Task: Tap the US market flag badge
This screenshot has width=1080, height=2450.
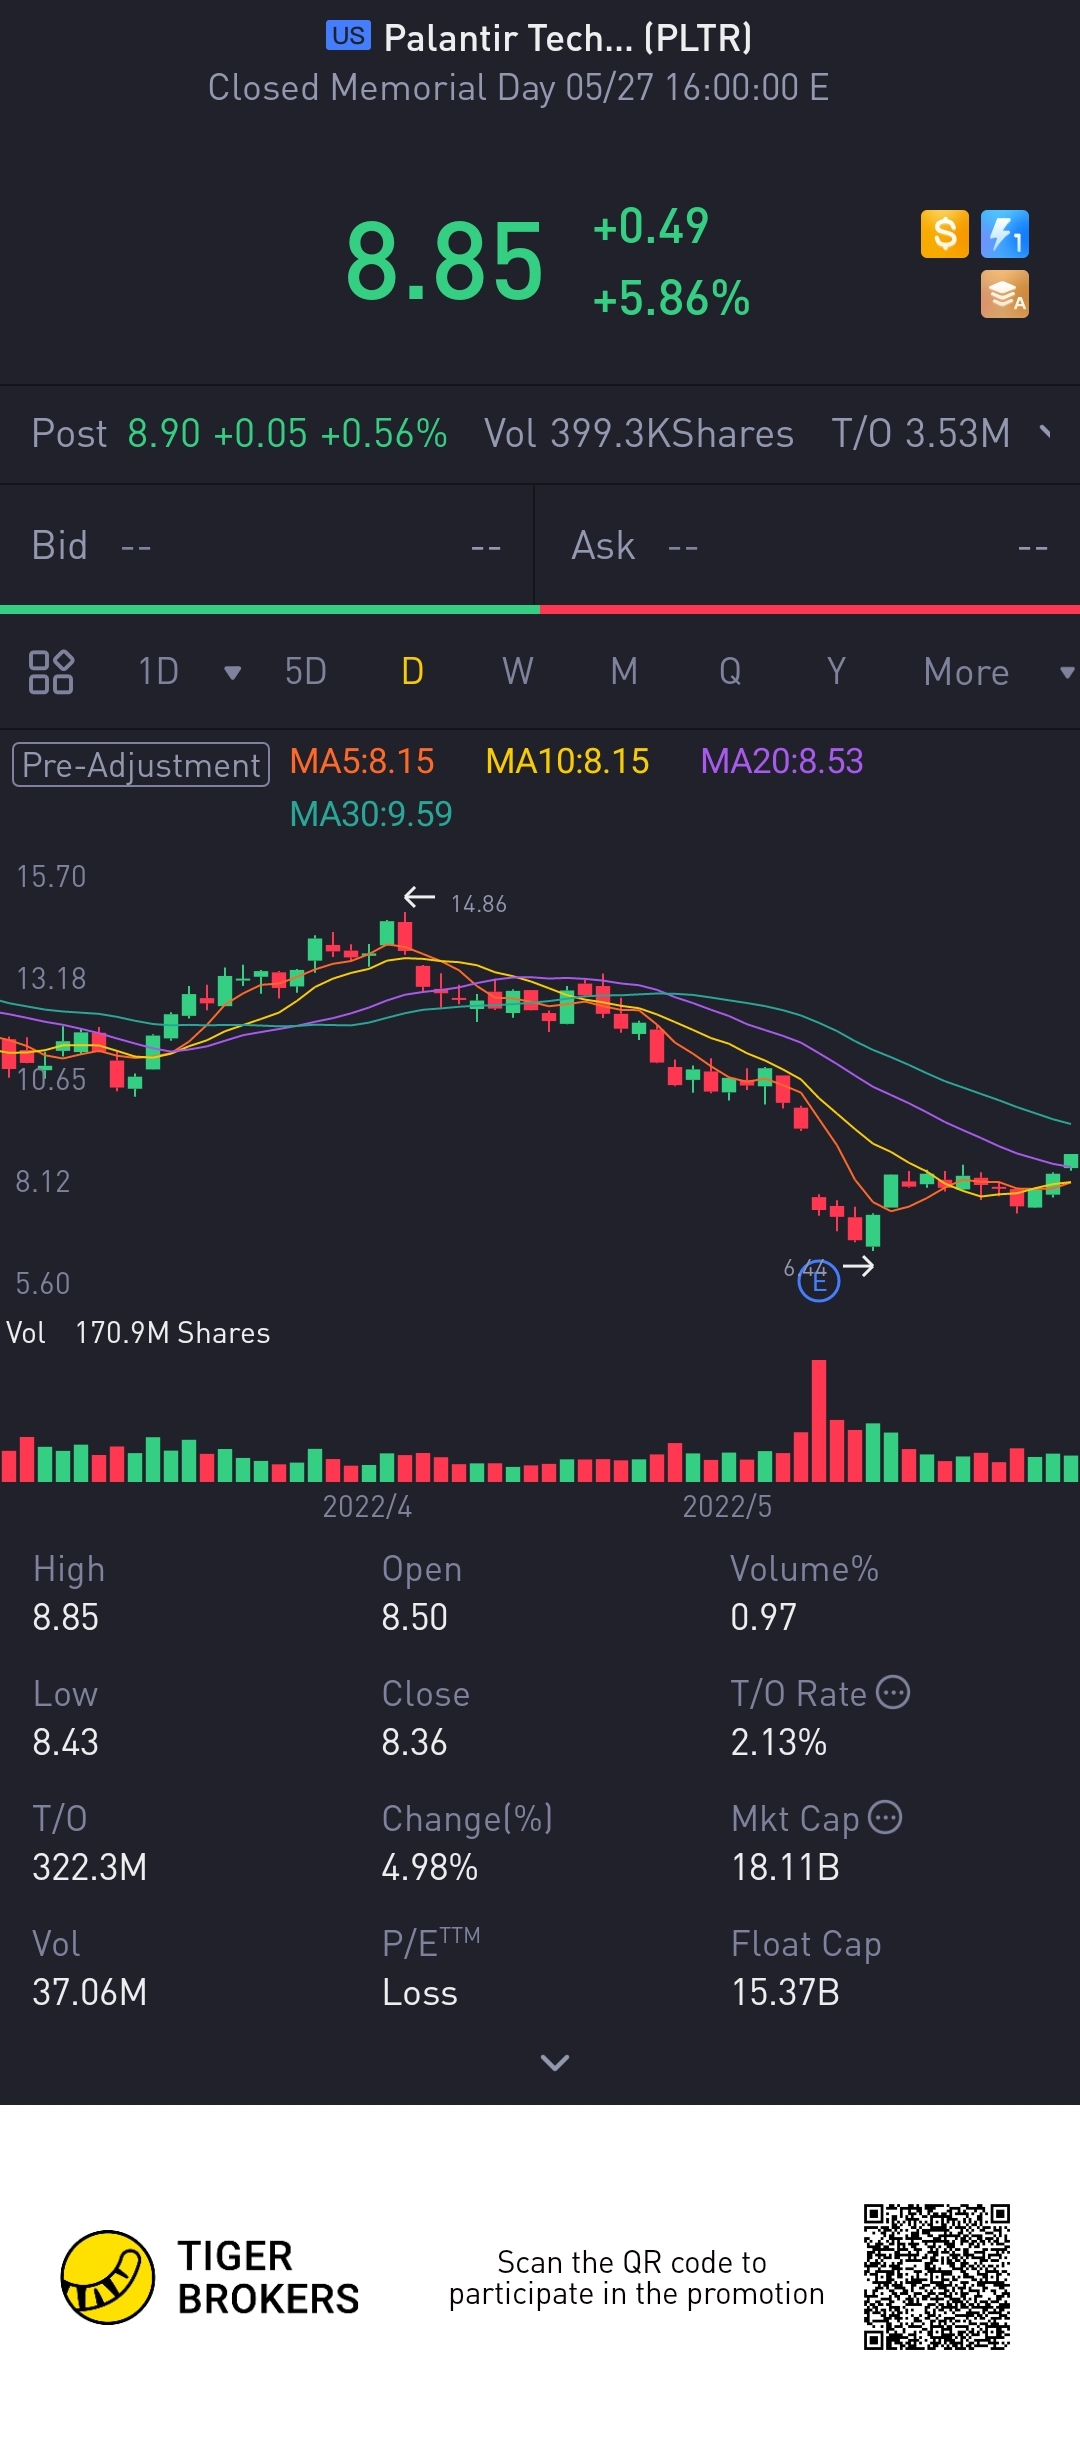Action: [x=349, y=36]
